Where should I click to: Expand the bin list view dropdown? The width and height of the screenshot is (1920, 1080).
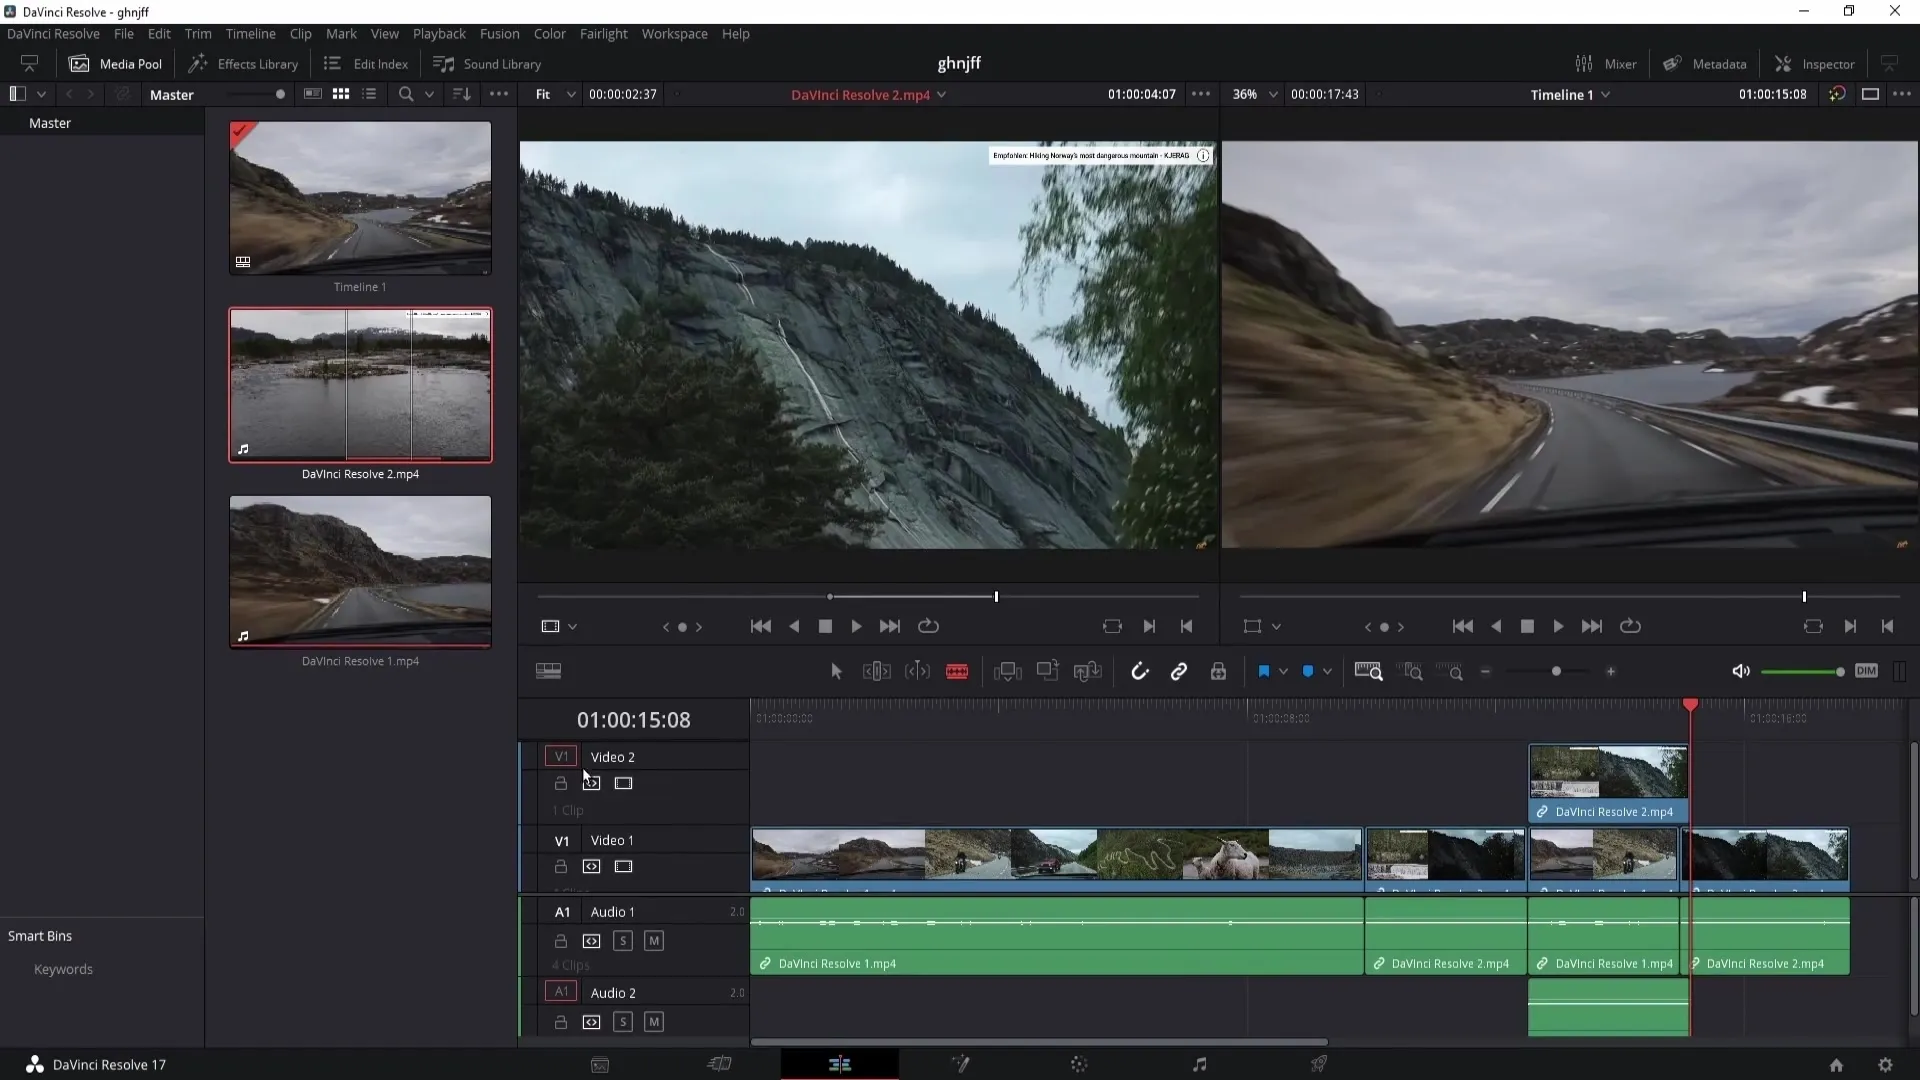pyautogui.click(x=41, y=94)
